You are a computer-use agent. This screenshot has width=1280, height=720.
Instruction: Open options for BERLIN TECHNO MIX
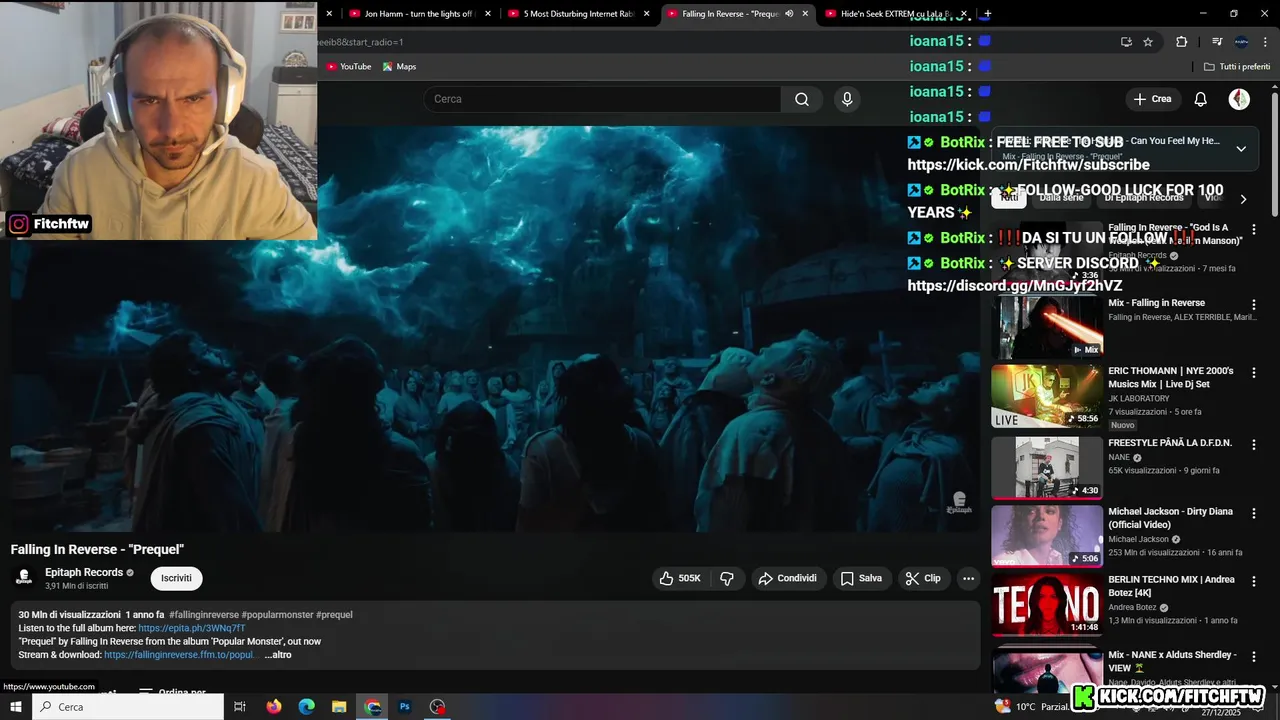[1253, 581]
